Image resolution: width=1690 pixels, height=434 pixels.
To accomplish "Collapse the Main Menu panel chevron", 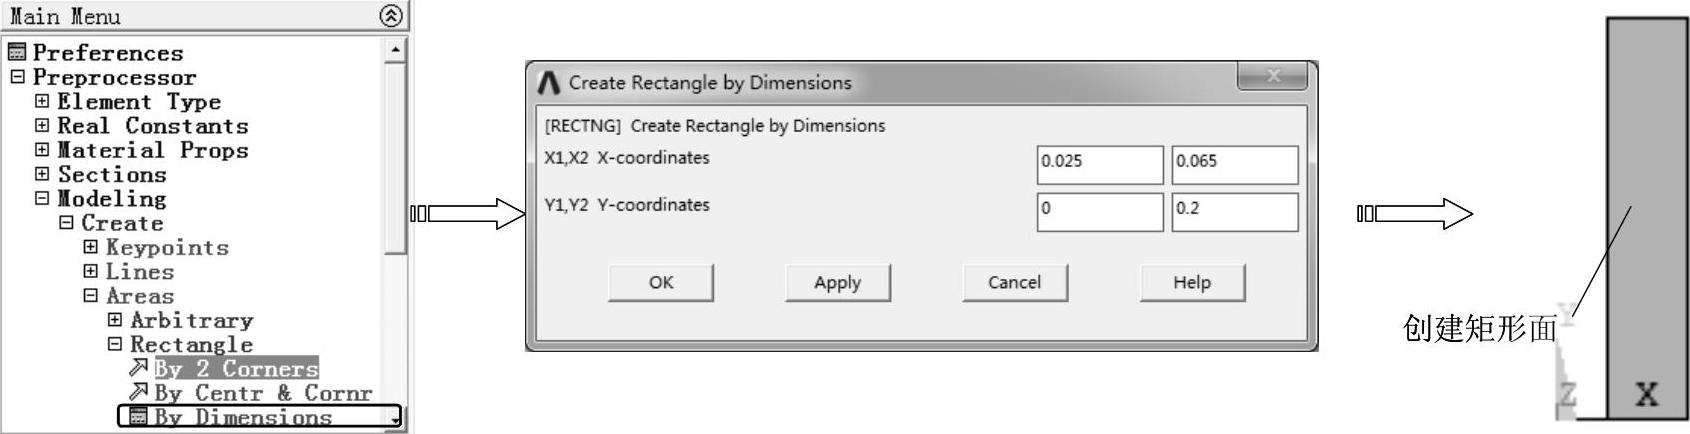I will click(391, 15).
